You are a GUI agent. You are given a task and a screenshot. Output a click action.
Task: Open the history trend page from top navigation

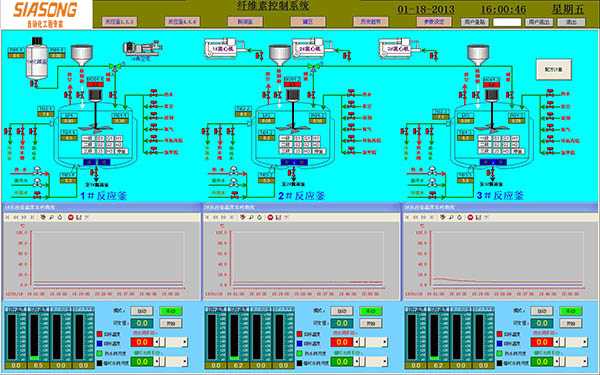(371, 22)
